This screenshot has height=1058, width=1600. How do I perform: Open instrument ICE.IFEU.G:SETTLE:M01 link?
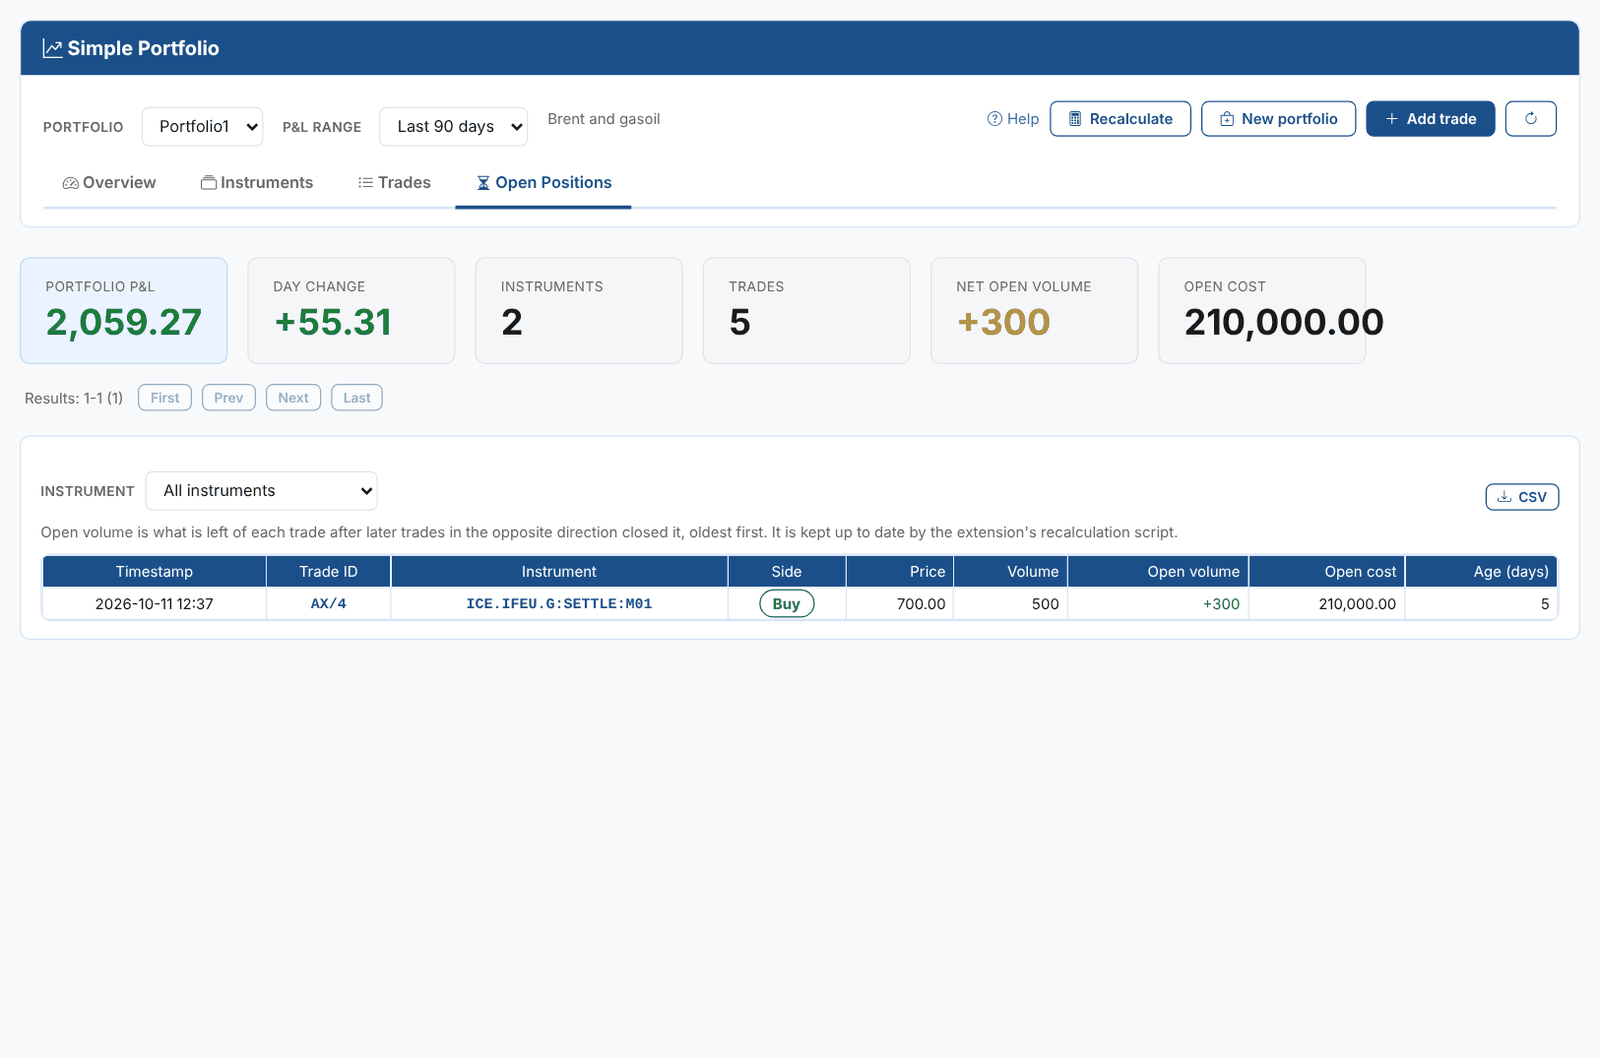559,604
